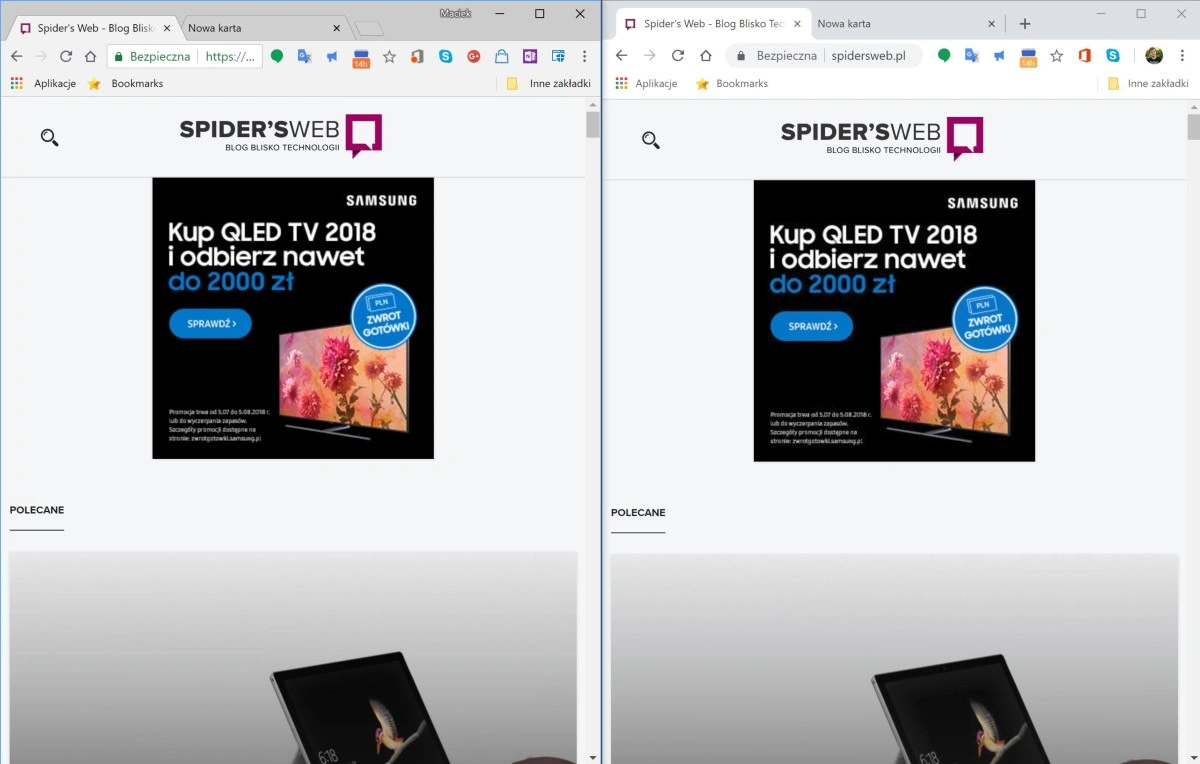Click Forward arrow in right Chrome window
The image size is (1200, 764).
coord(649,56)
